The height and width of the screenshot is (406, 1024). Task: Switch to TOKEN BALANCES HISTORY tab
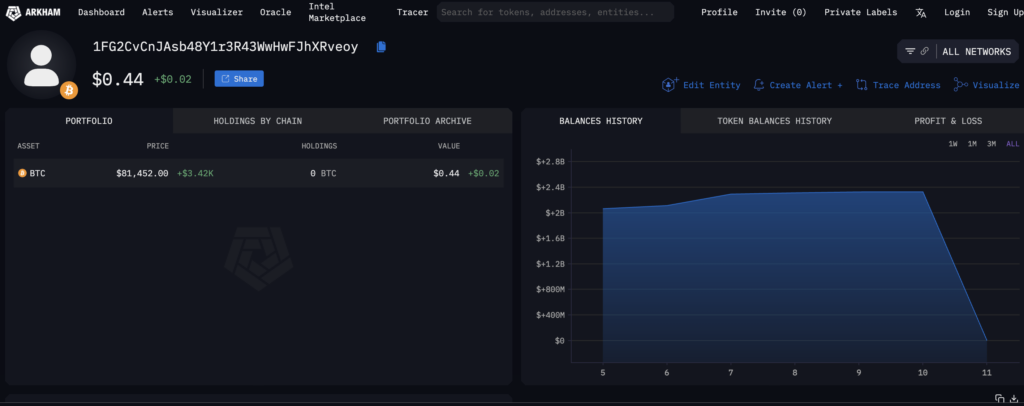pos(775,121)
